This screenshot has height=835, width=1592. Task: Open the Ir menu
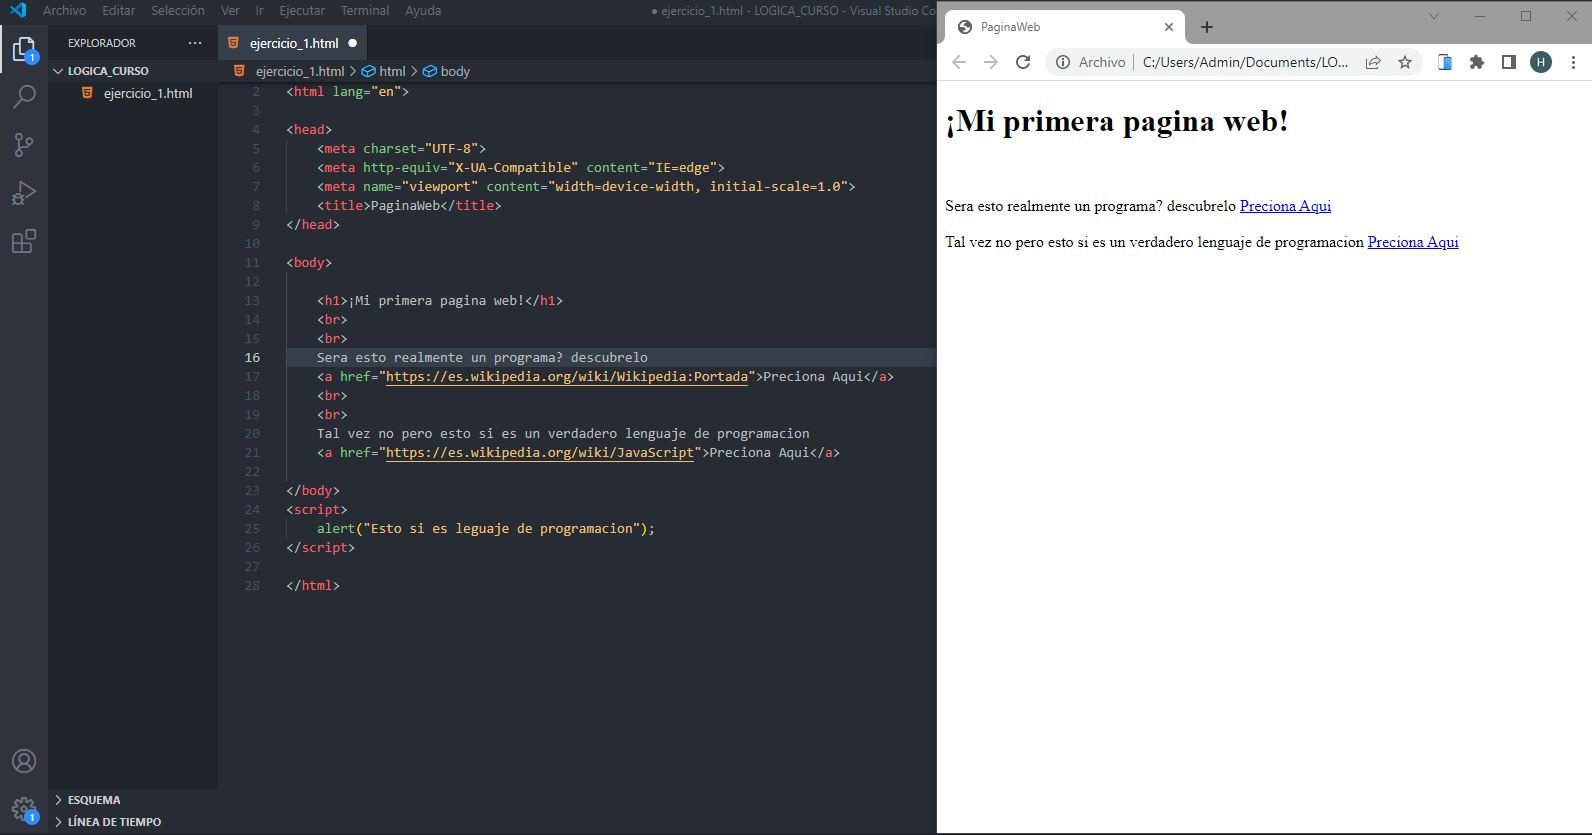(x=259, y=10)
